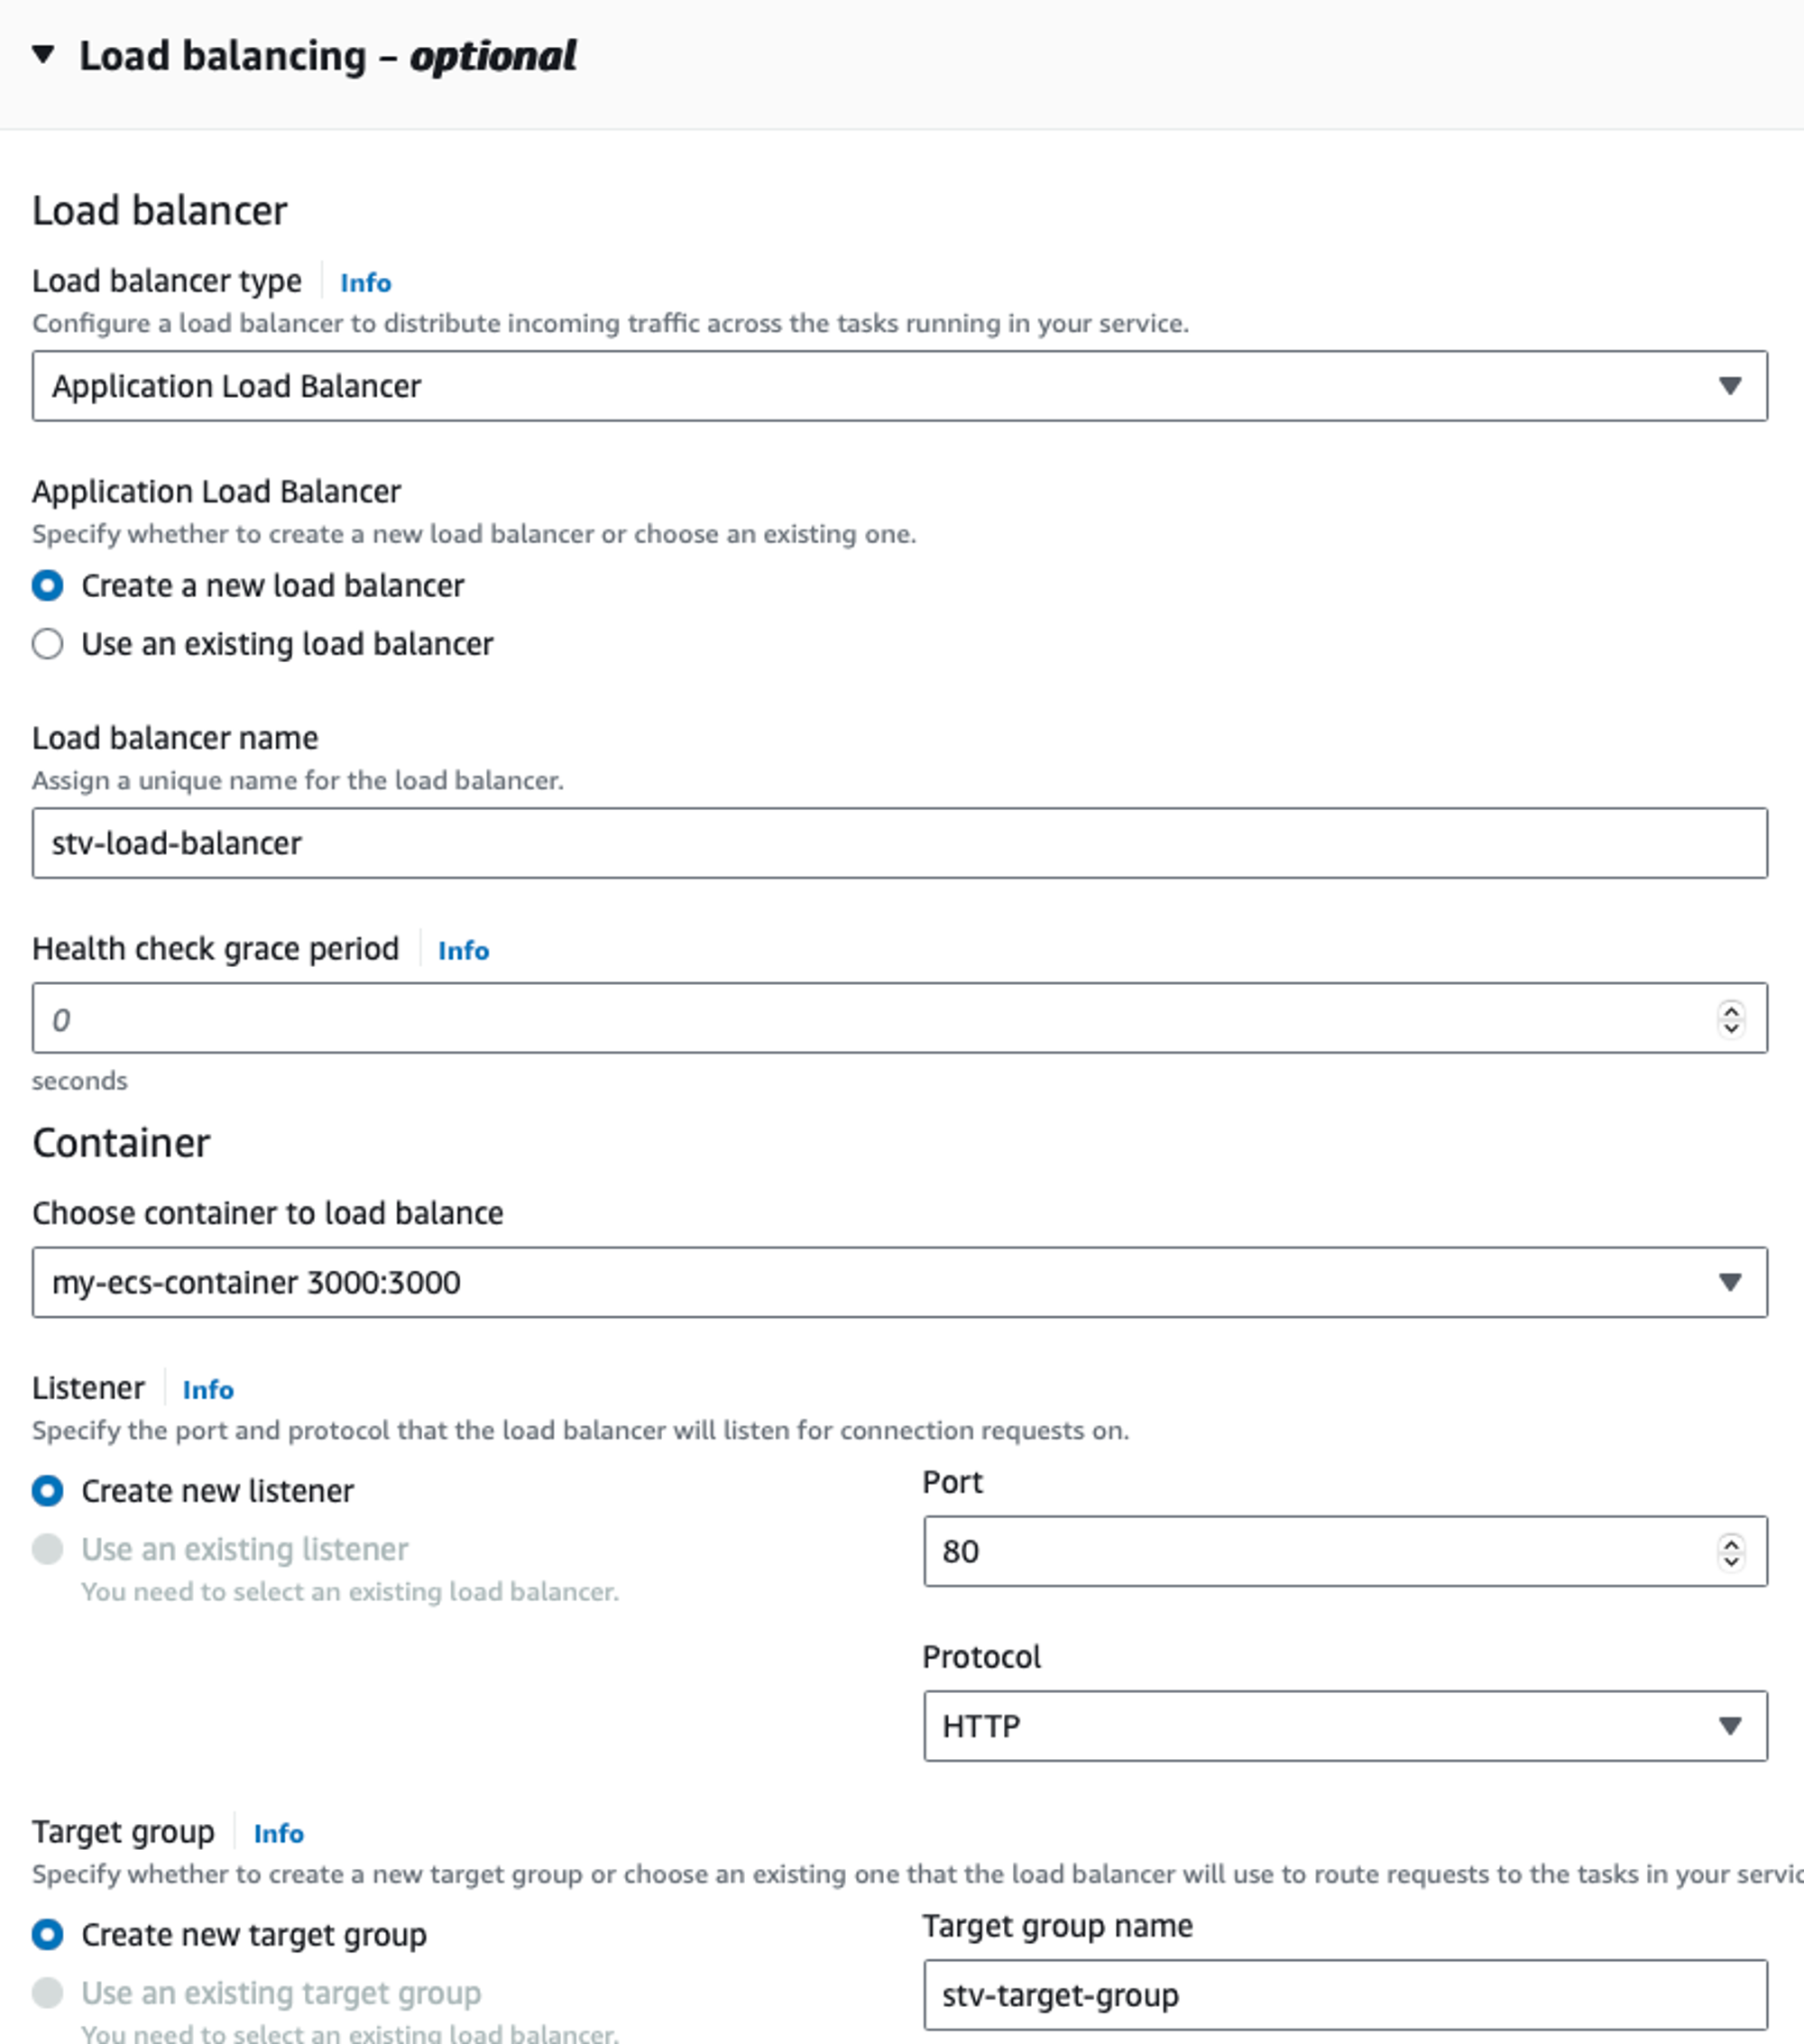The image size is (1804, 2044).
Task: Open Info link next to Load balancer type
Action: coord(365,283)
